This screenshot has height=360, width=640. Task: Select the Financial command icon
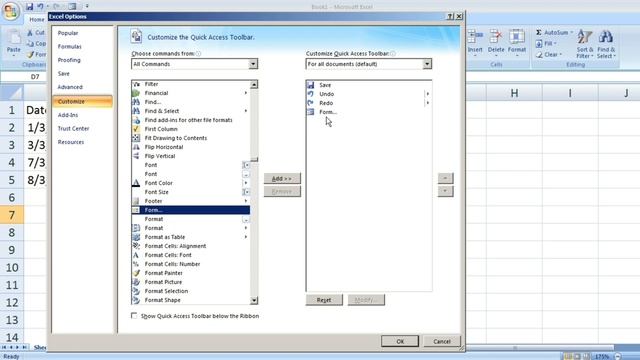136,93
